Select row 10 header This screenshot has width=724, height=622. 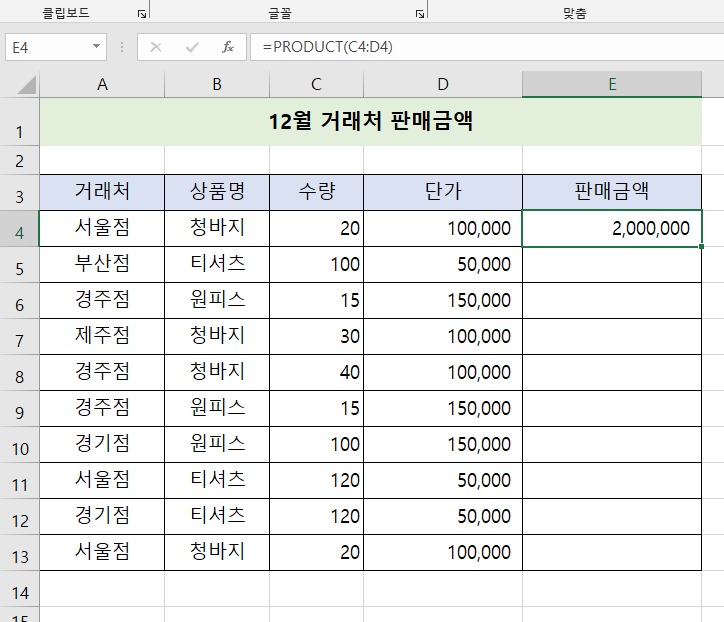(x=19, y=445)
